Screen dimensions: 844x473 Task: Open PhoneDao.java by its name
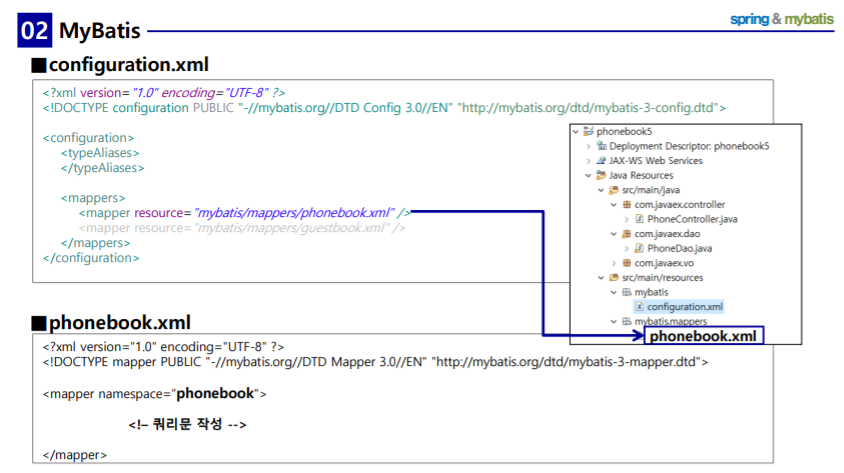680,248
